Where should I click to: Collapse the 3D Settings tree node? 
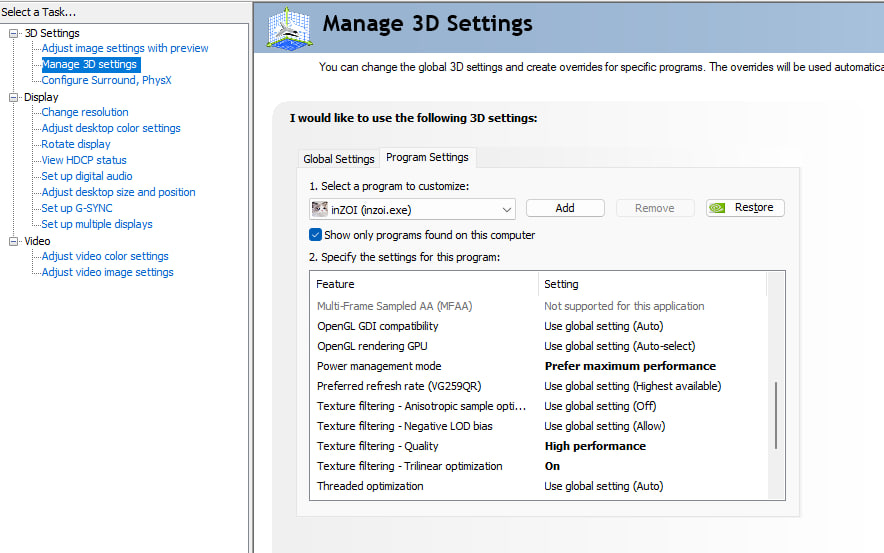point(14,33)
